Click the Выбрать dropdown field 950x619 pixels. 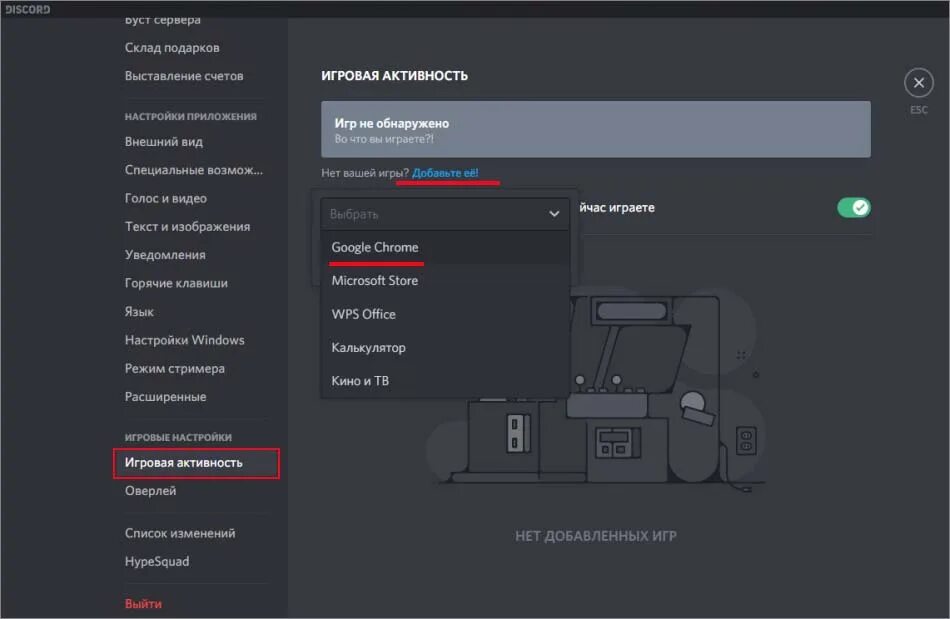pos(445,214)
